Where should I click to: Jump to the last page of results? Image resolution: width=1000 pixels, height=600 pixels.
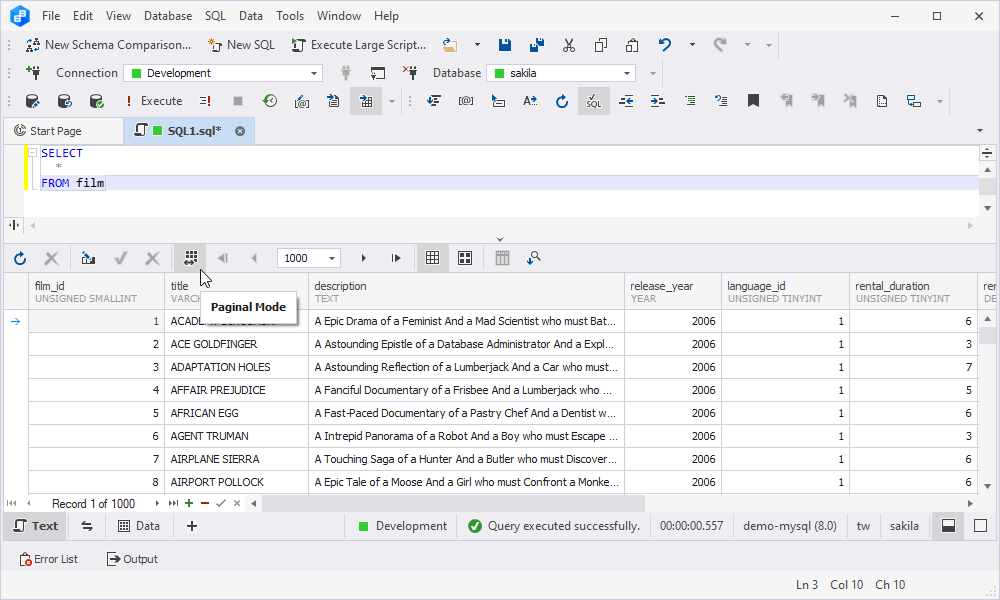coord(396,258)
